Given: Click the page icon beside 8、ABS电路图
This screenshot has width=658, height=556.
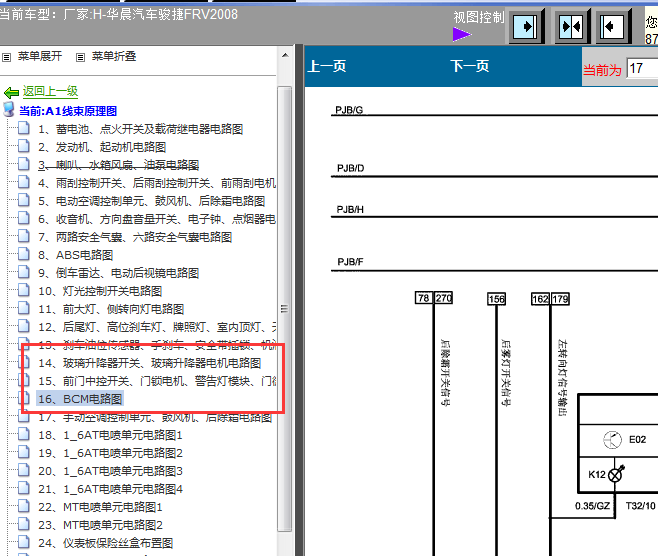Looking at the screenshot, I should point(24,254).
